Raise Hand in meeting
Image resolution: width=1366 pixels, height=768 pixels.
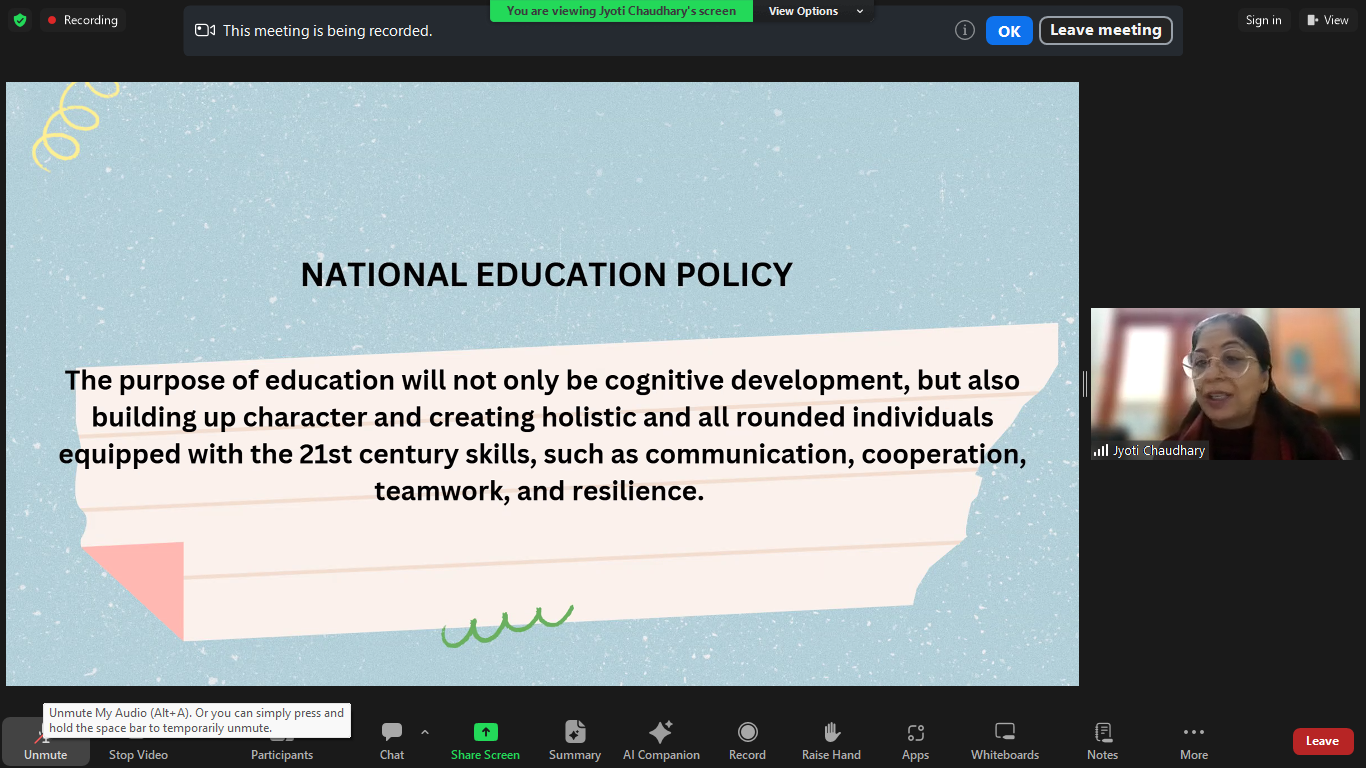point(831,742)
